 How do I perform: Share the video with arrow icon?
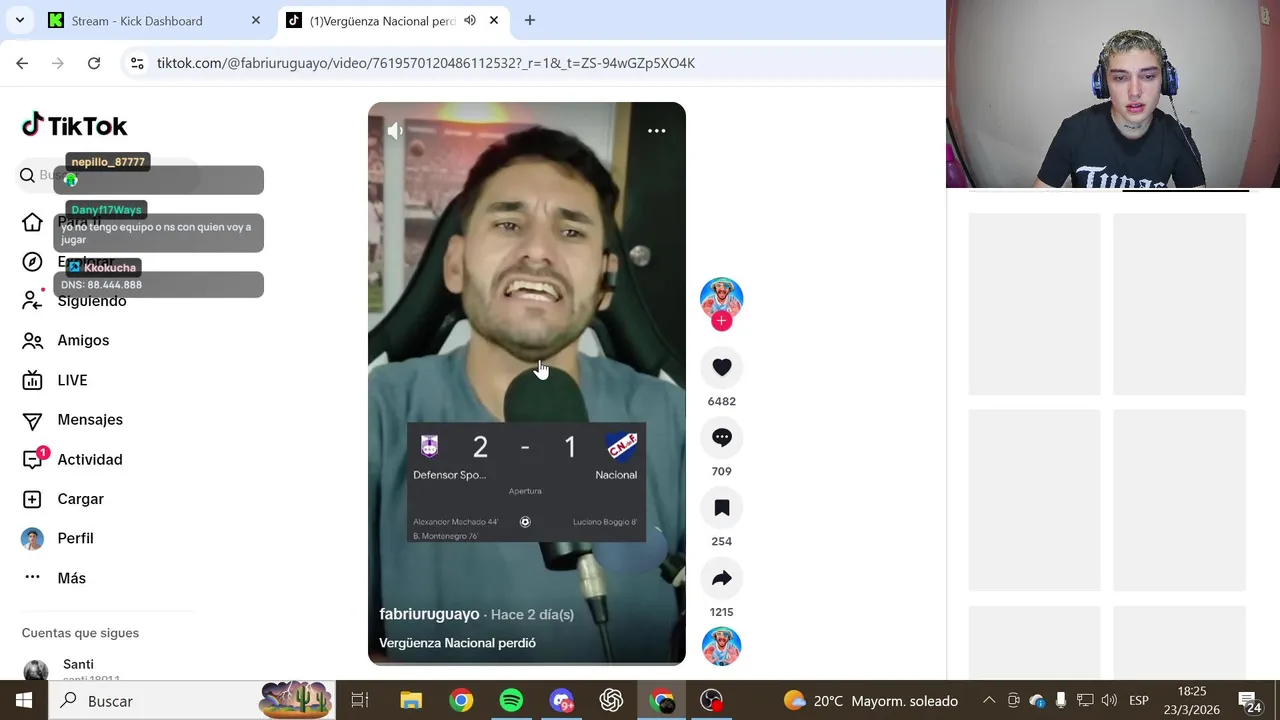point(721,578)
